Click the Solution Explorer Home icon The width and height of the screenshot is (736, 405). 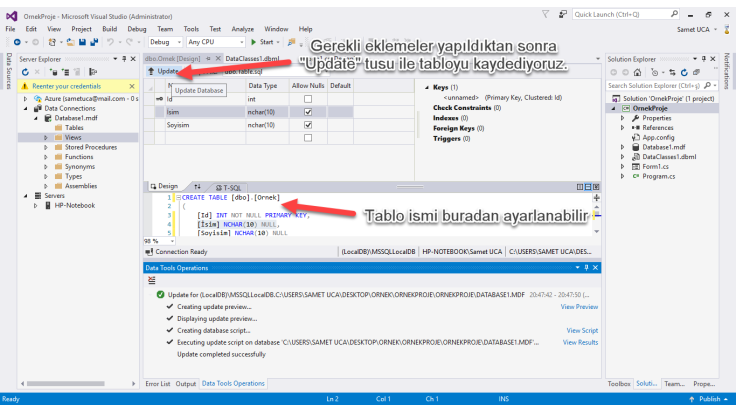pos(637,72)
